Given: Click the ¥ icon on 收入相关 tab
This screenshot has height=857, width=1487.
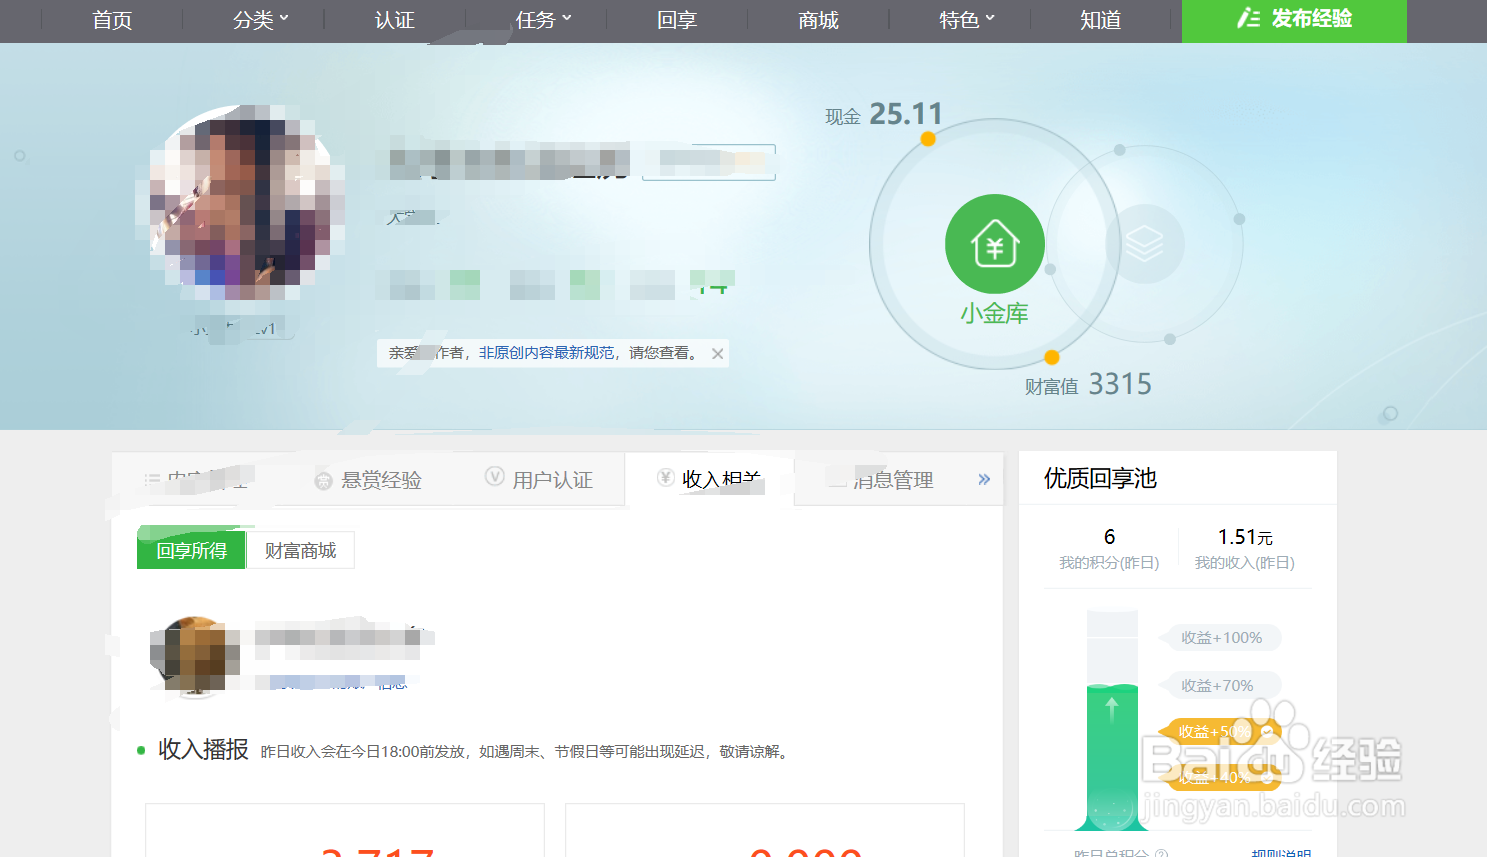Looking at the screenshot, I should pyautogui.click(x=665, y=478).
